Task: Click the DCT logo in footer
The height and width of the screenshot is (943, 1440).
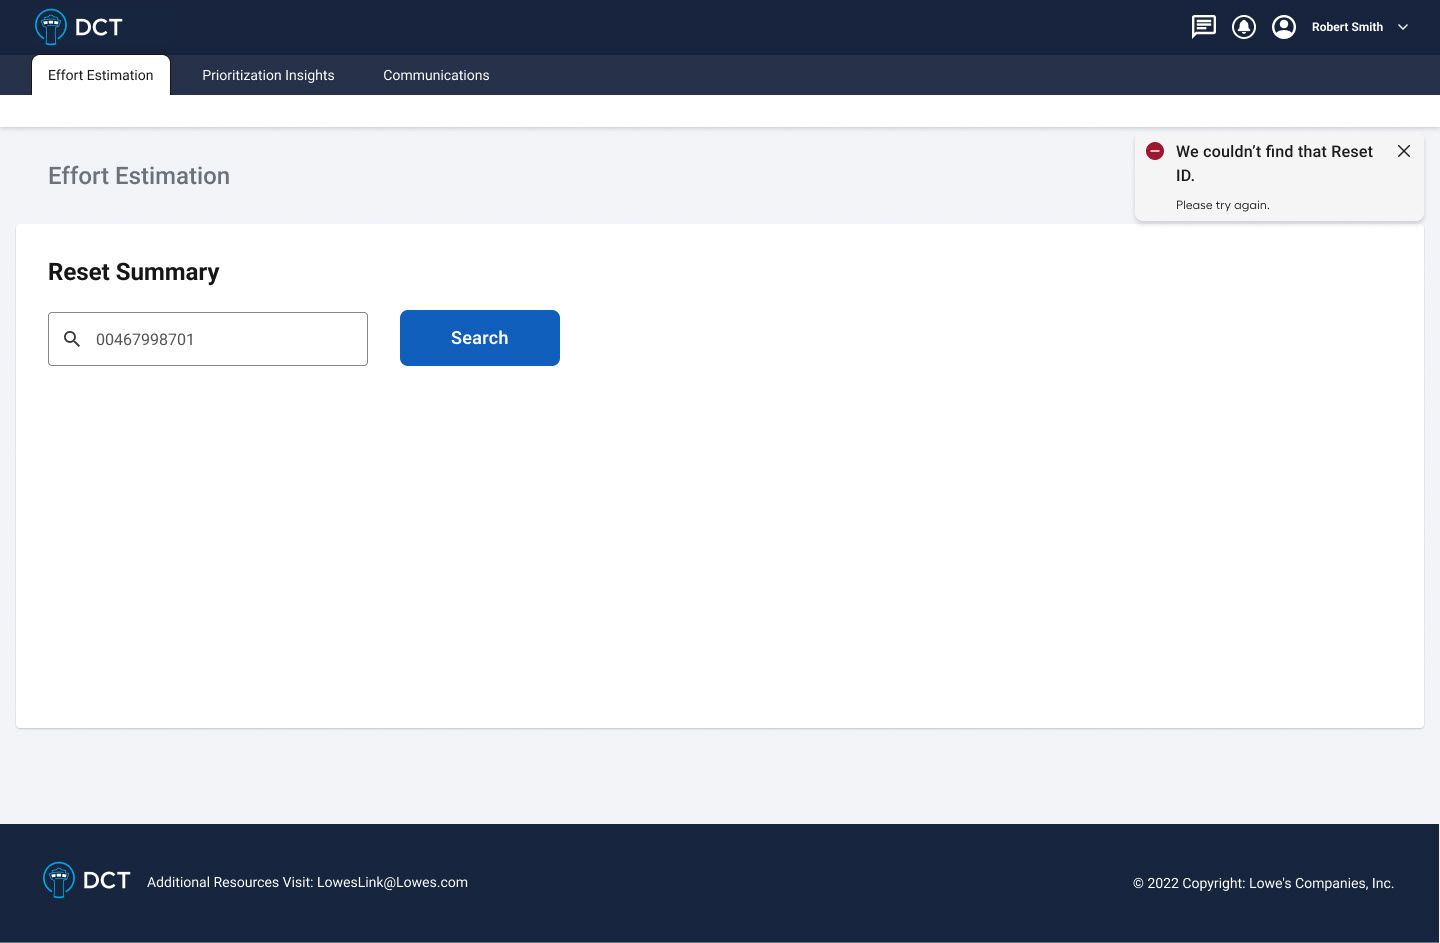Action: click(x=87, y=880)
